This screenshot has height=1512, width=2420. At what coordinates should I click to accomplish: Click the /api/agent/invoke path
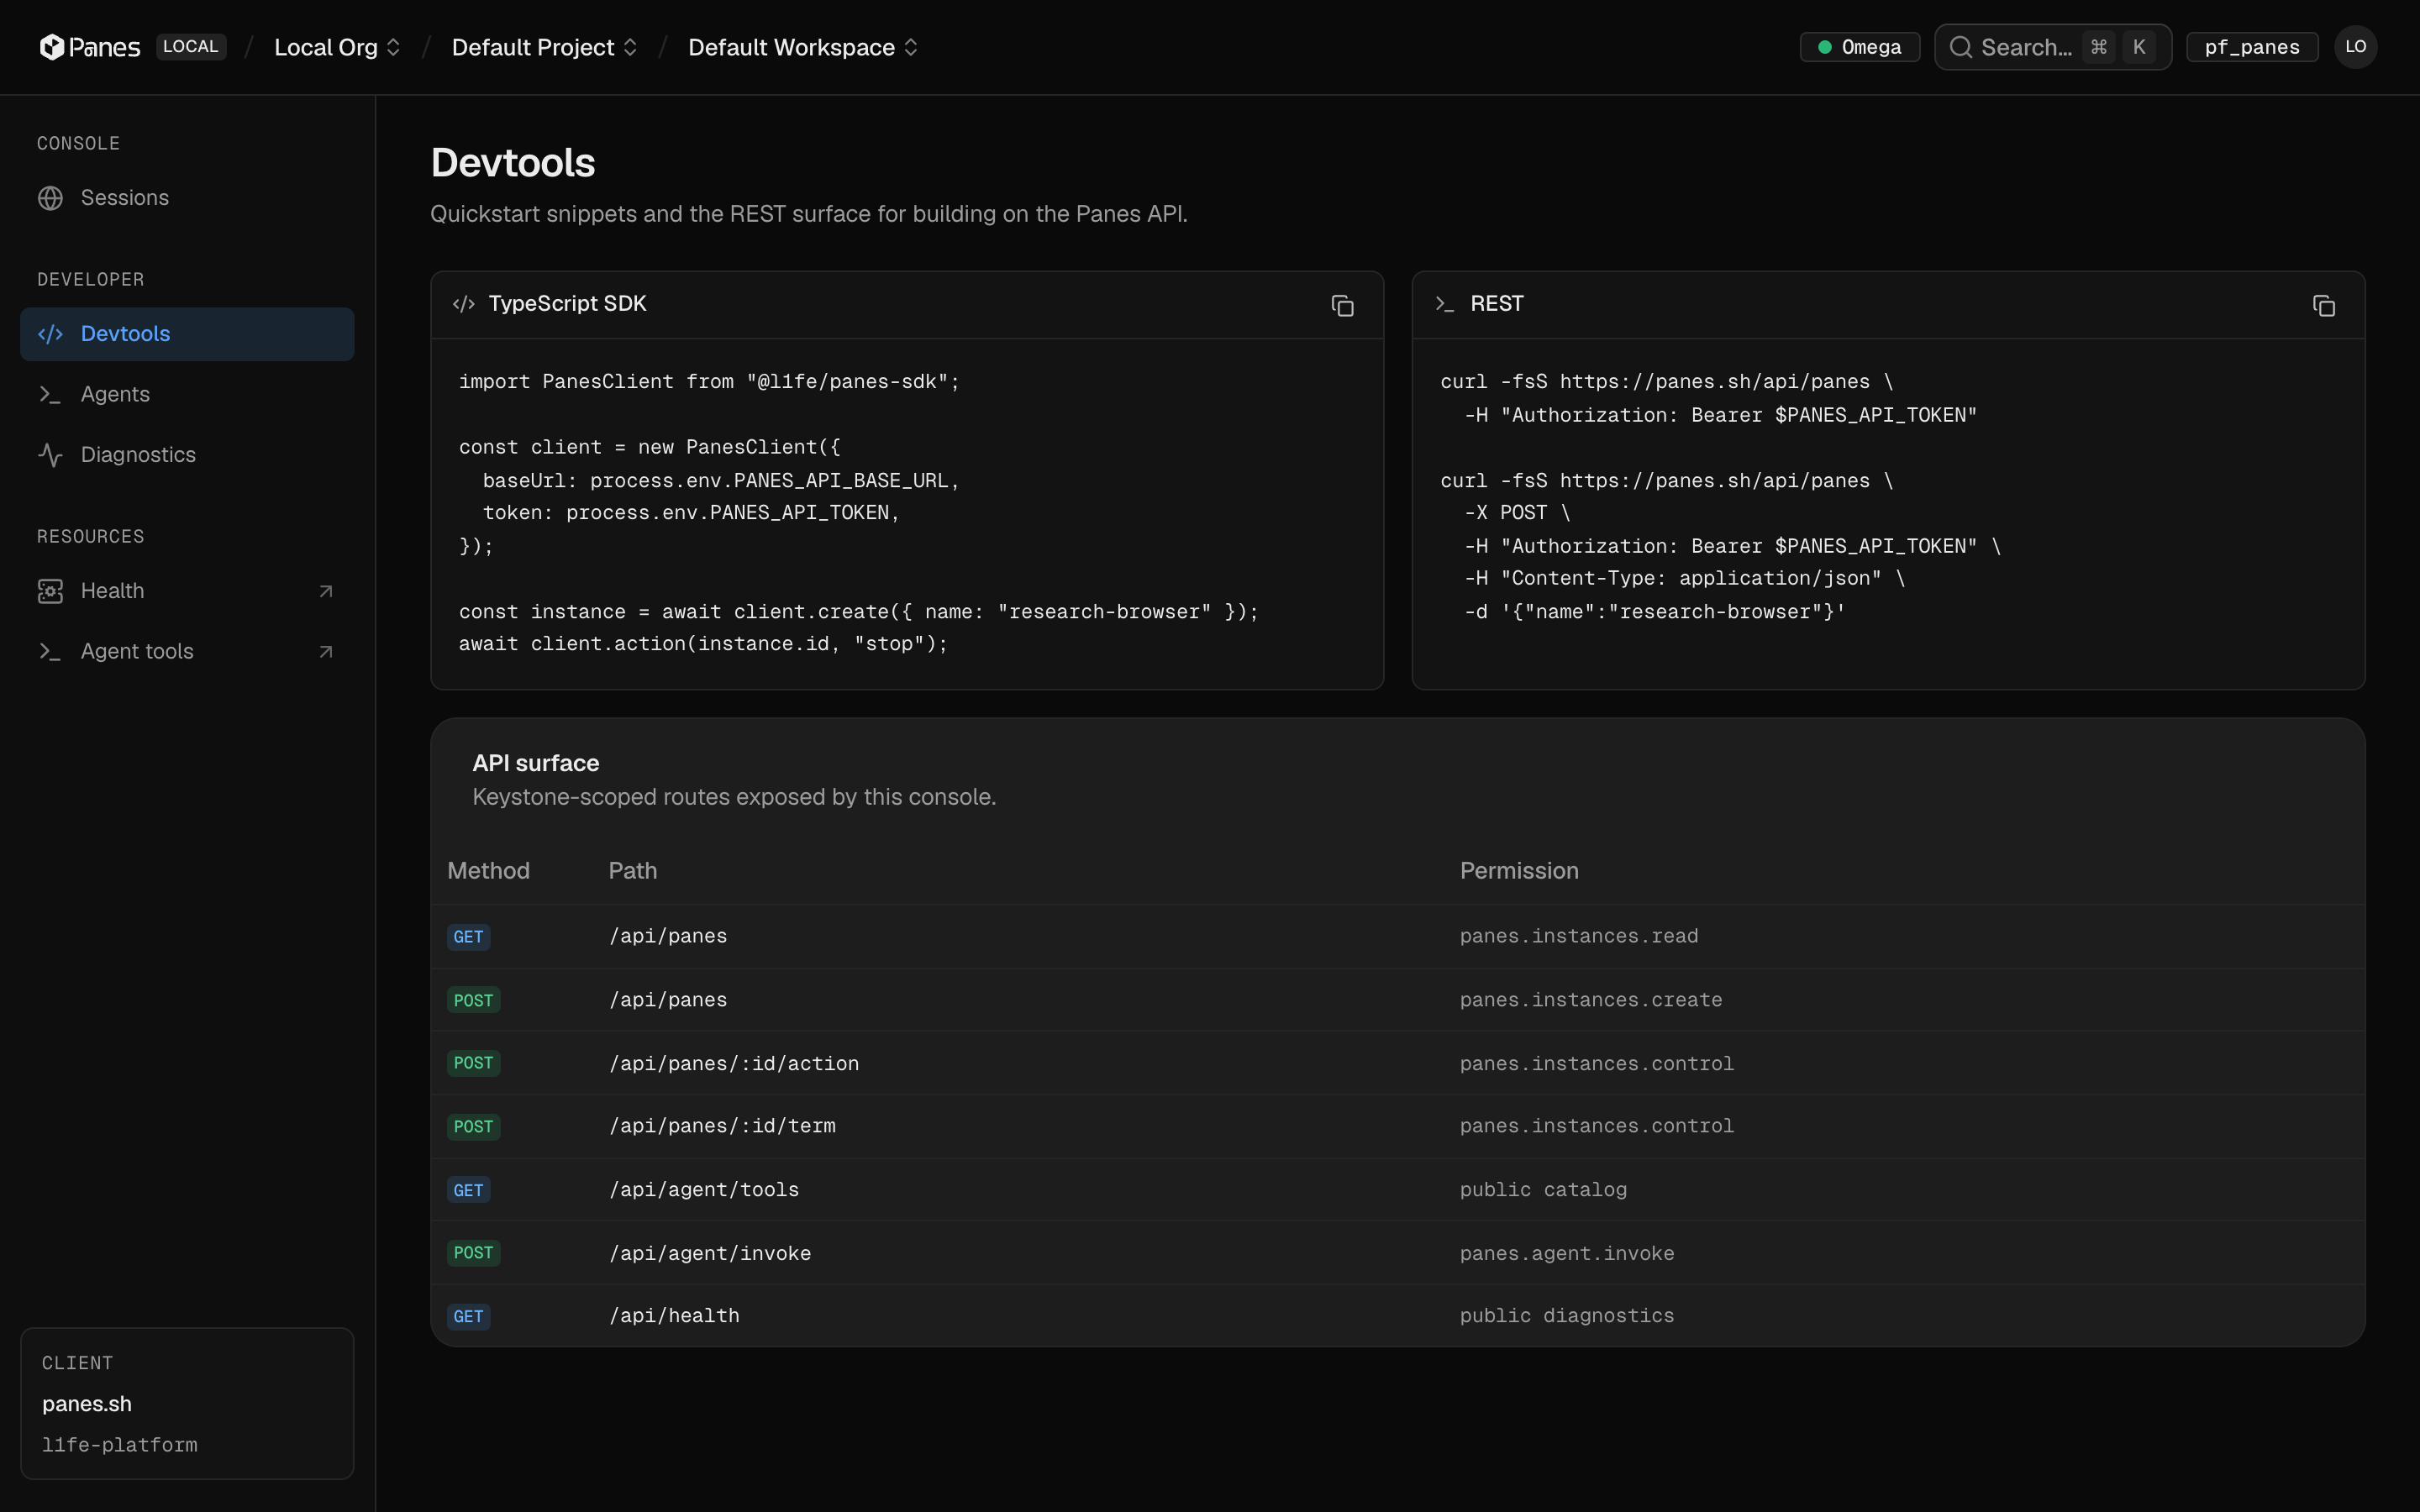[710, 1253]
